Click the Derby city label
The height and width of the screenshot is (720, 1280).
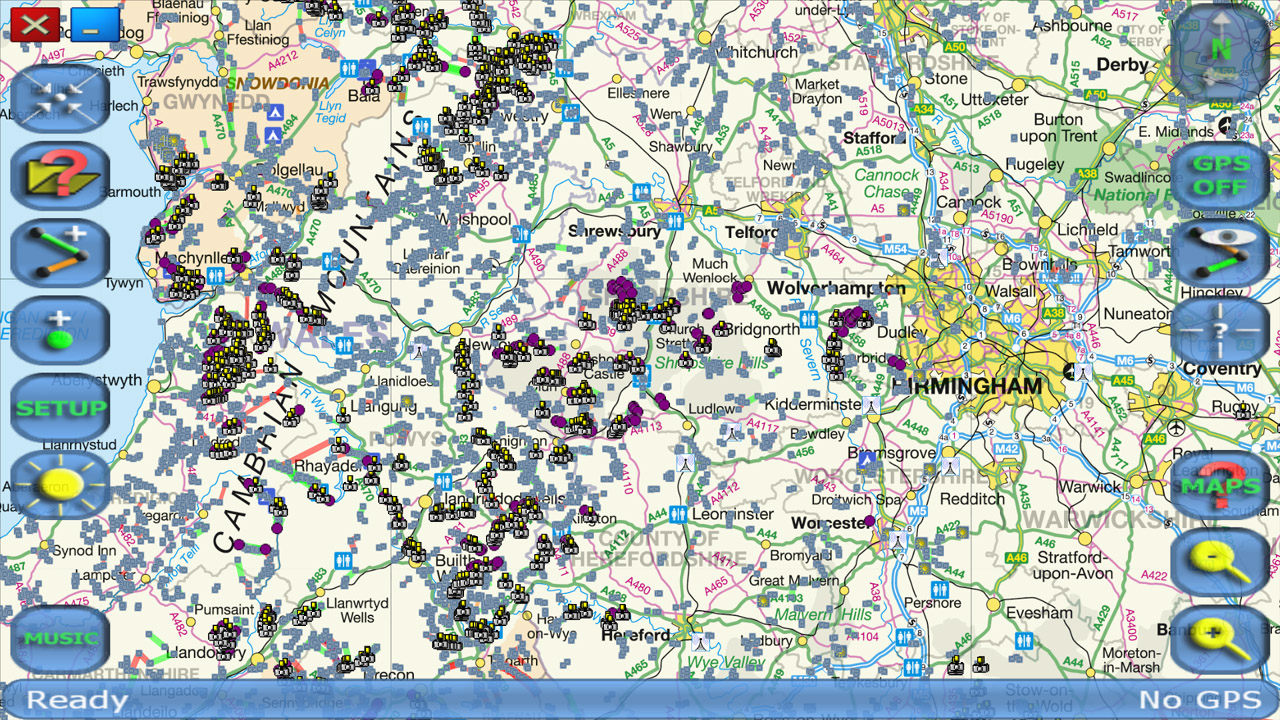[x=1123, y=64]
